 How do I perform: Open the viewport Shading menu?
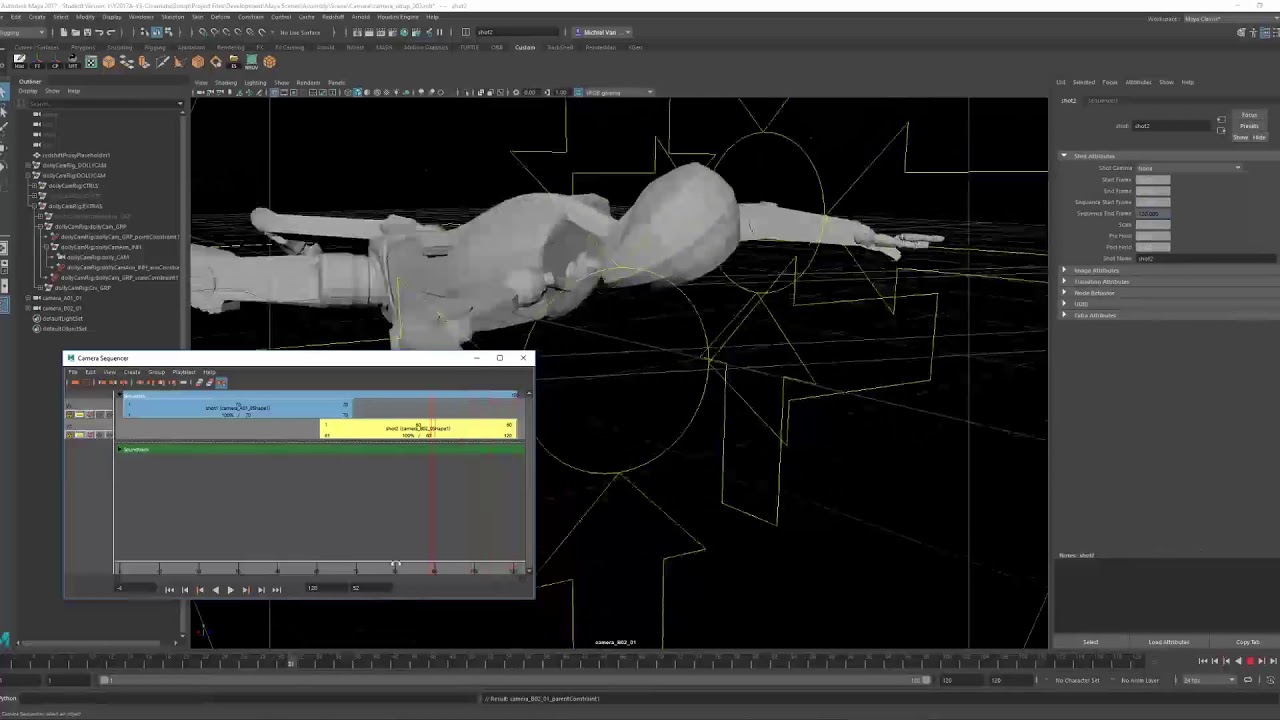[x=226, y=82]
